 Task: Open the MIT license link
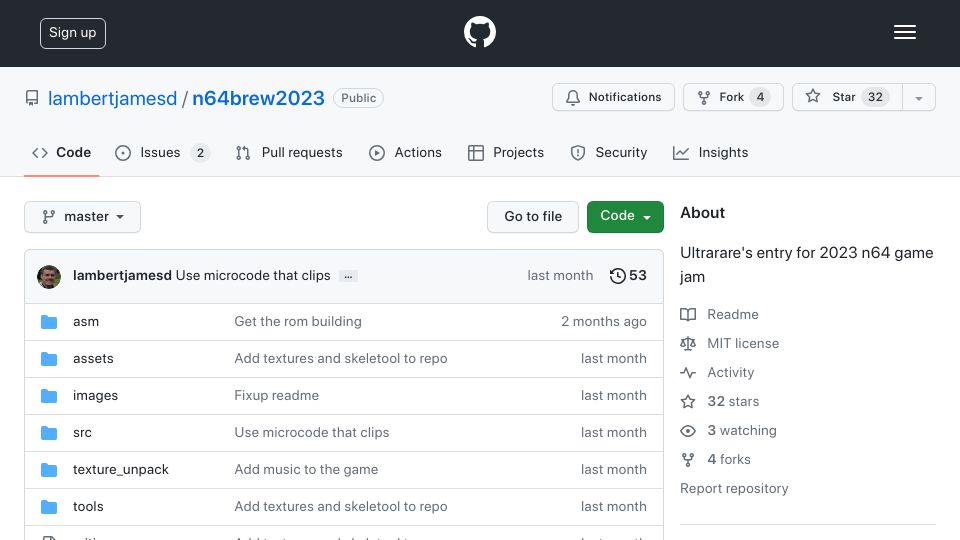click(x=730, y=343)
